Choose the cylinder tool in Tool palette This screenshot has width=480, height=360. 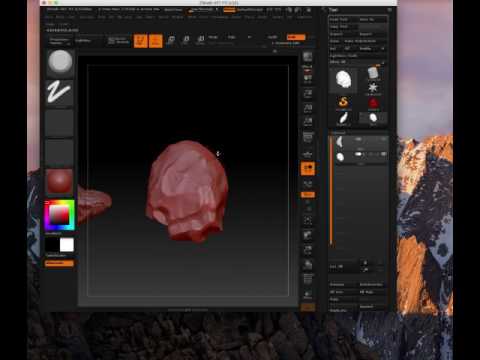click(x=373, y=73)
